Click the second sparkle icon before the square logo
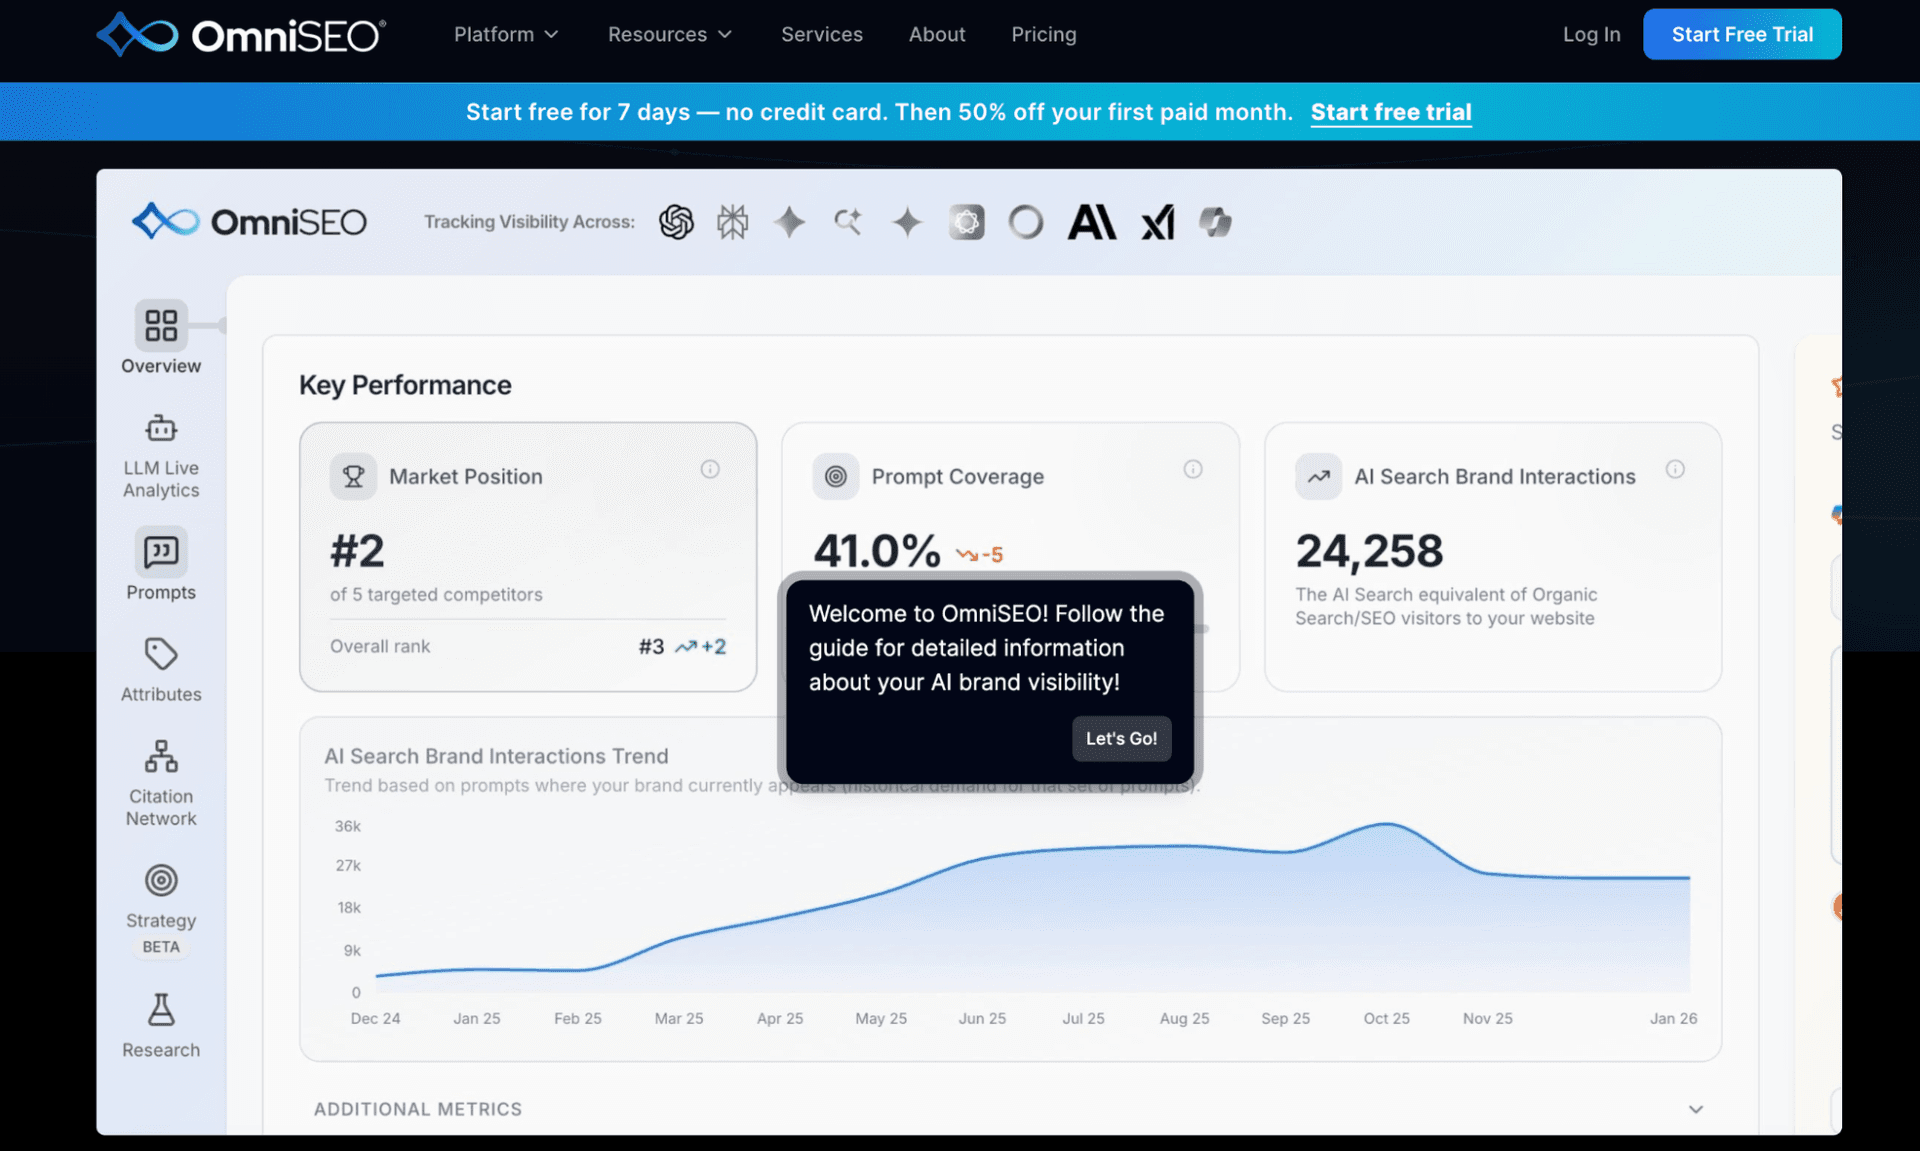The height and width of the screenshot is (1151, 1920). pos(907,222)
